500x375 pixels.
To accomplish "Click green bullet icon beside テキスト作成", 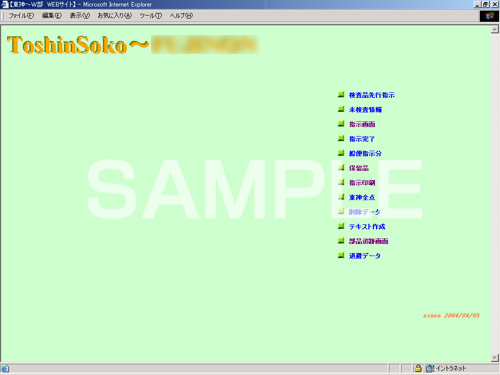I will click(x=341, y=226).
